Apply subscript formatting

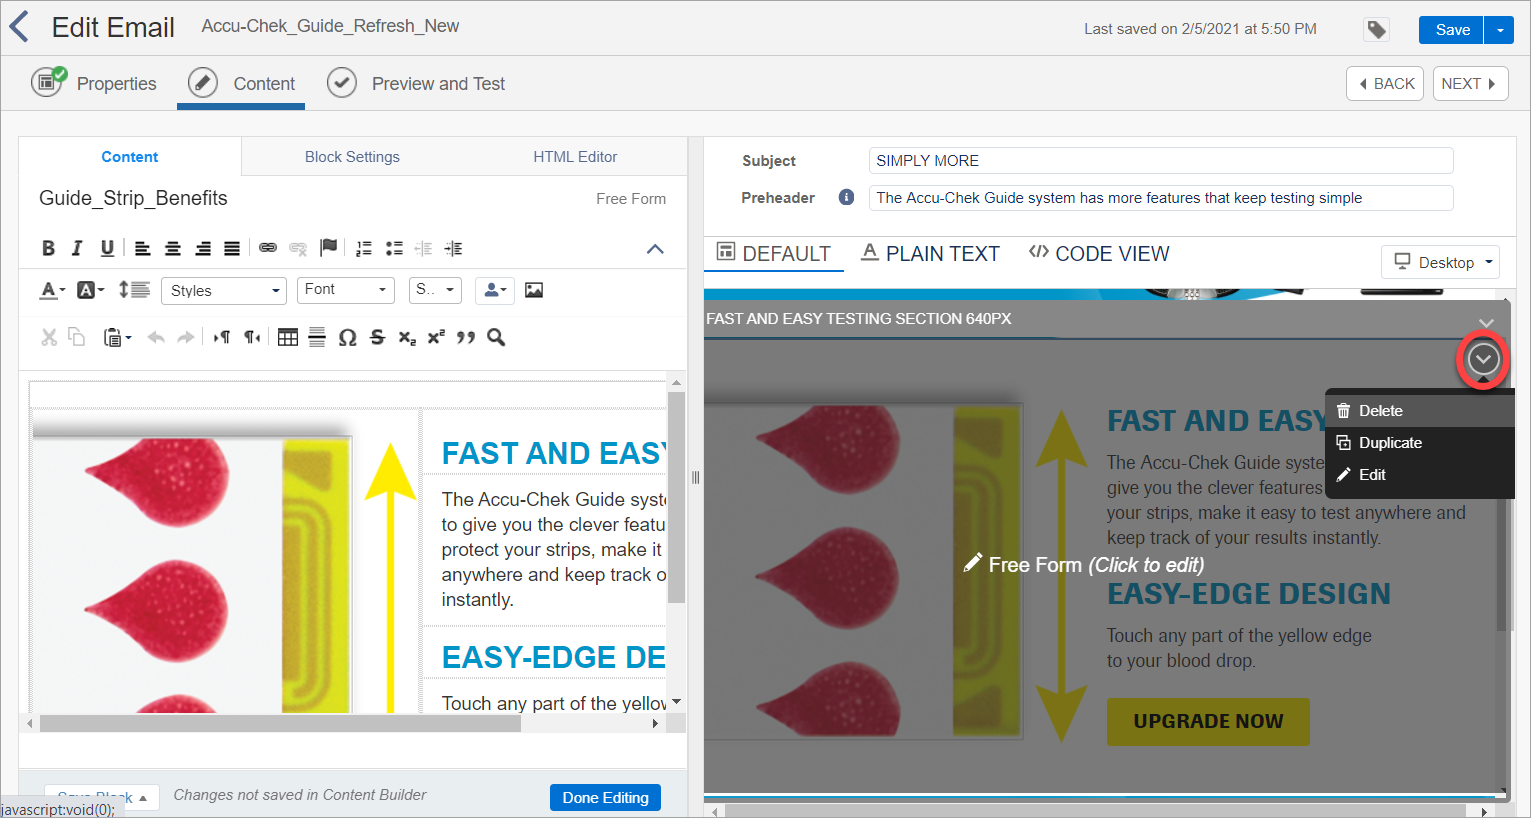(407, 338)
